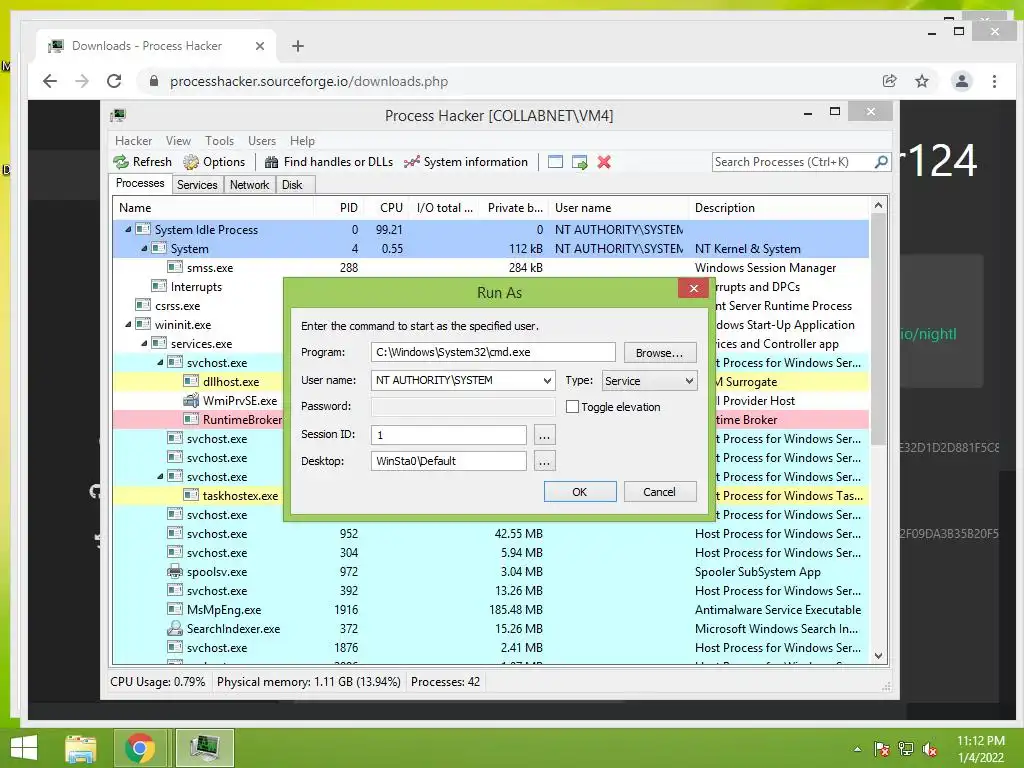Viewport: 1024px width, 768px height.
Task: Open Chrome three-dot menu
Action: (994, 81)
